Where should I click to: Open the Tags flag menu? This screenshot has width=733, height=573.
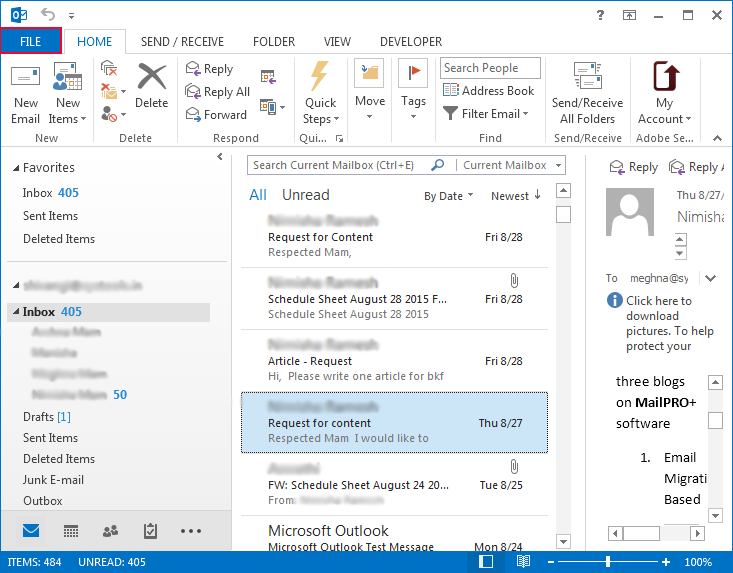[x=413, y=90]
